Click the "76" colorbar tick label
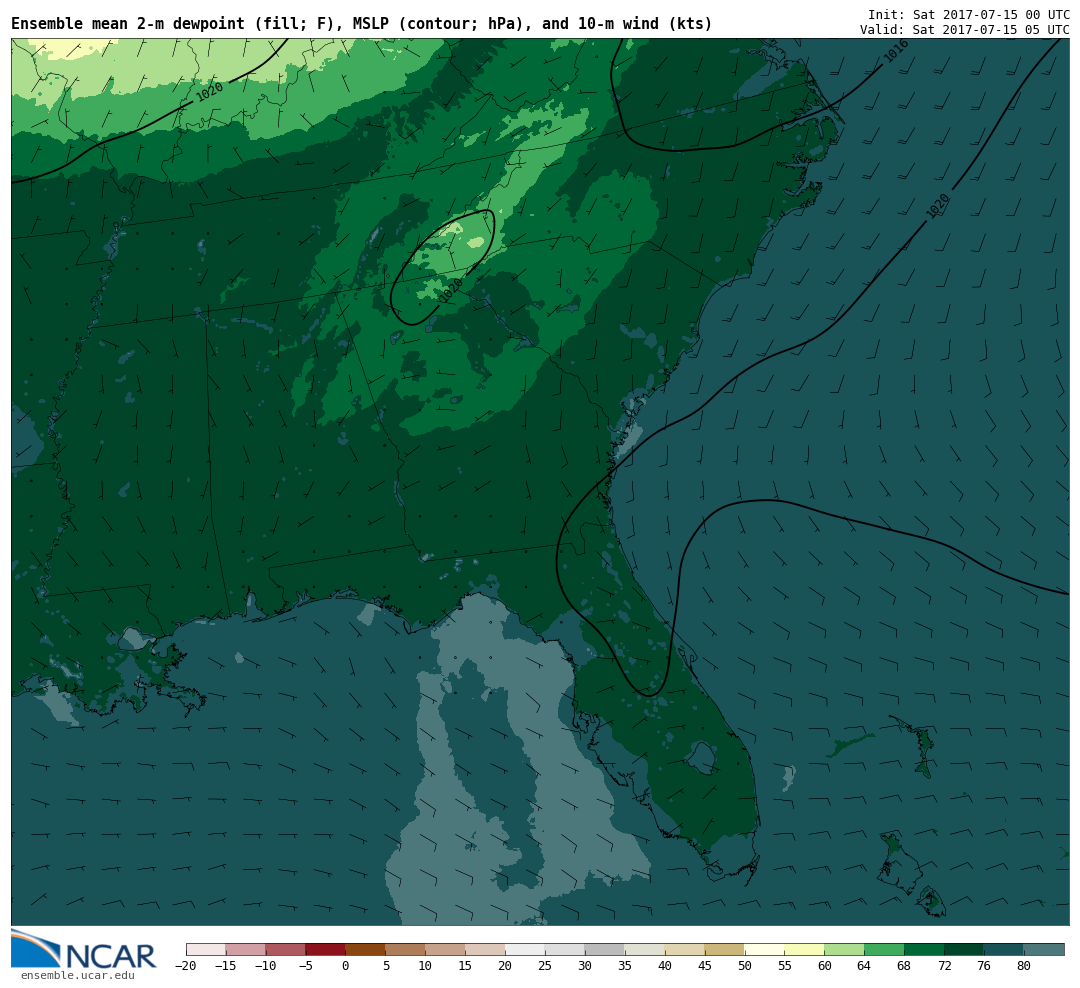Image resolution: width=1080 pixels, height=988 pixels. coord(984,966)
